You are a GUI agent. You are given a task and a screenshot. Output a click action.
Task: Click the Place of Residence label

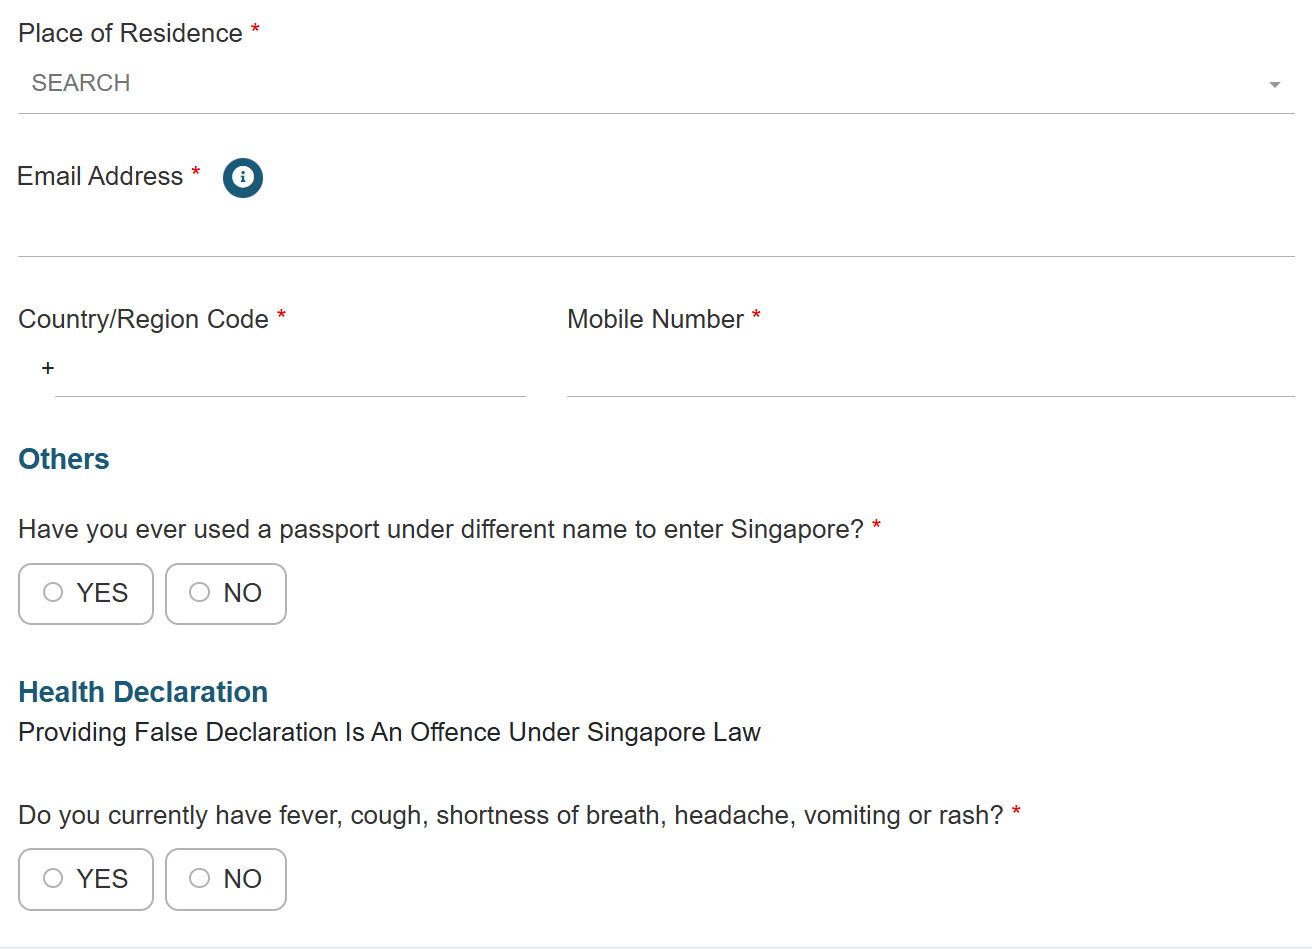(x=130, y=34)
